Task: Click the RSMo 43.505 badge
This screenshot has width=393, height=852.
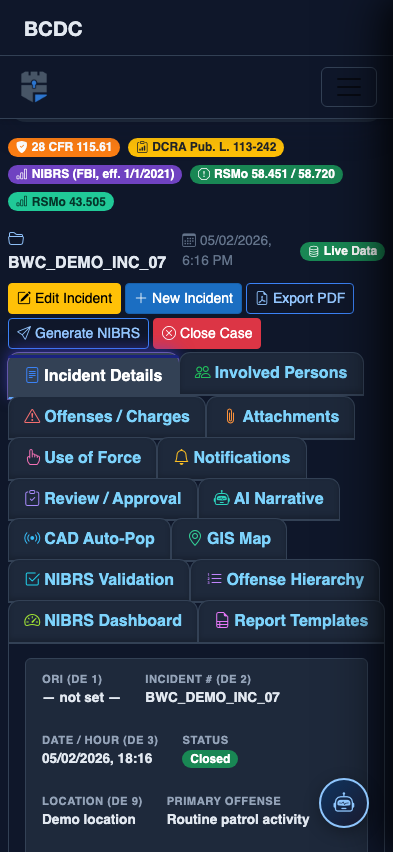Action: click(x=61, y=202)
